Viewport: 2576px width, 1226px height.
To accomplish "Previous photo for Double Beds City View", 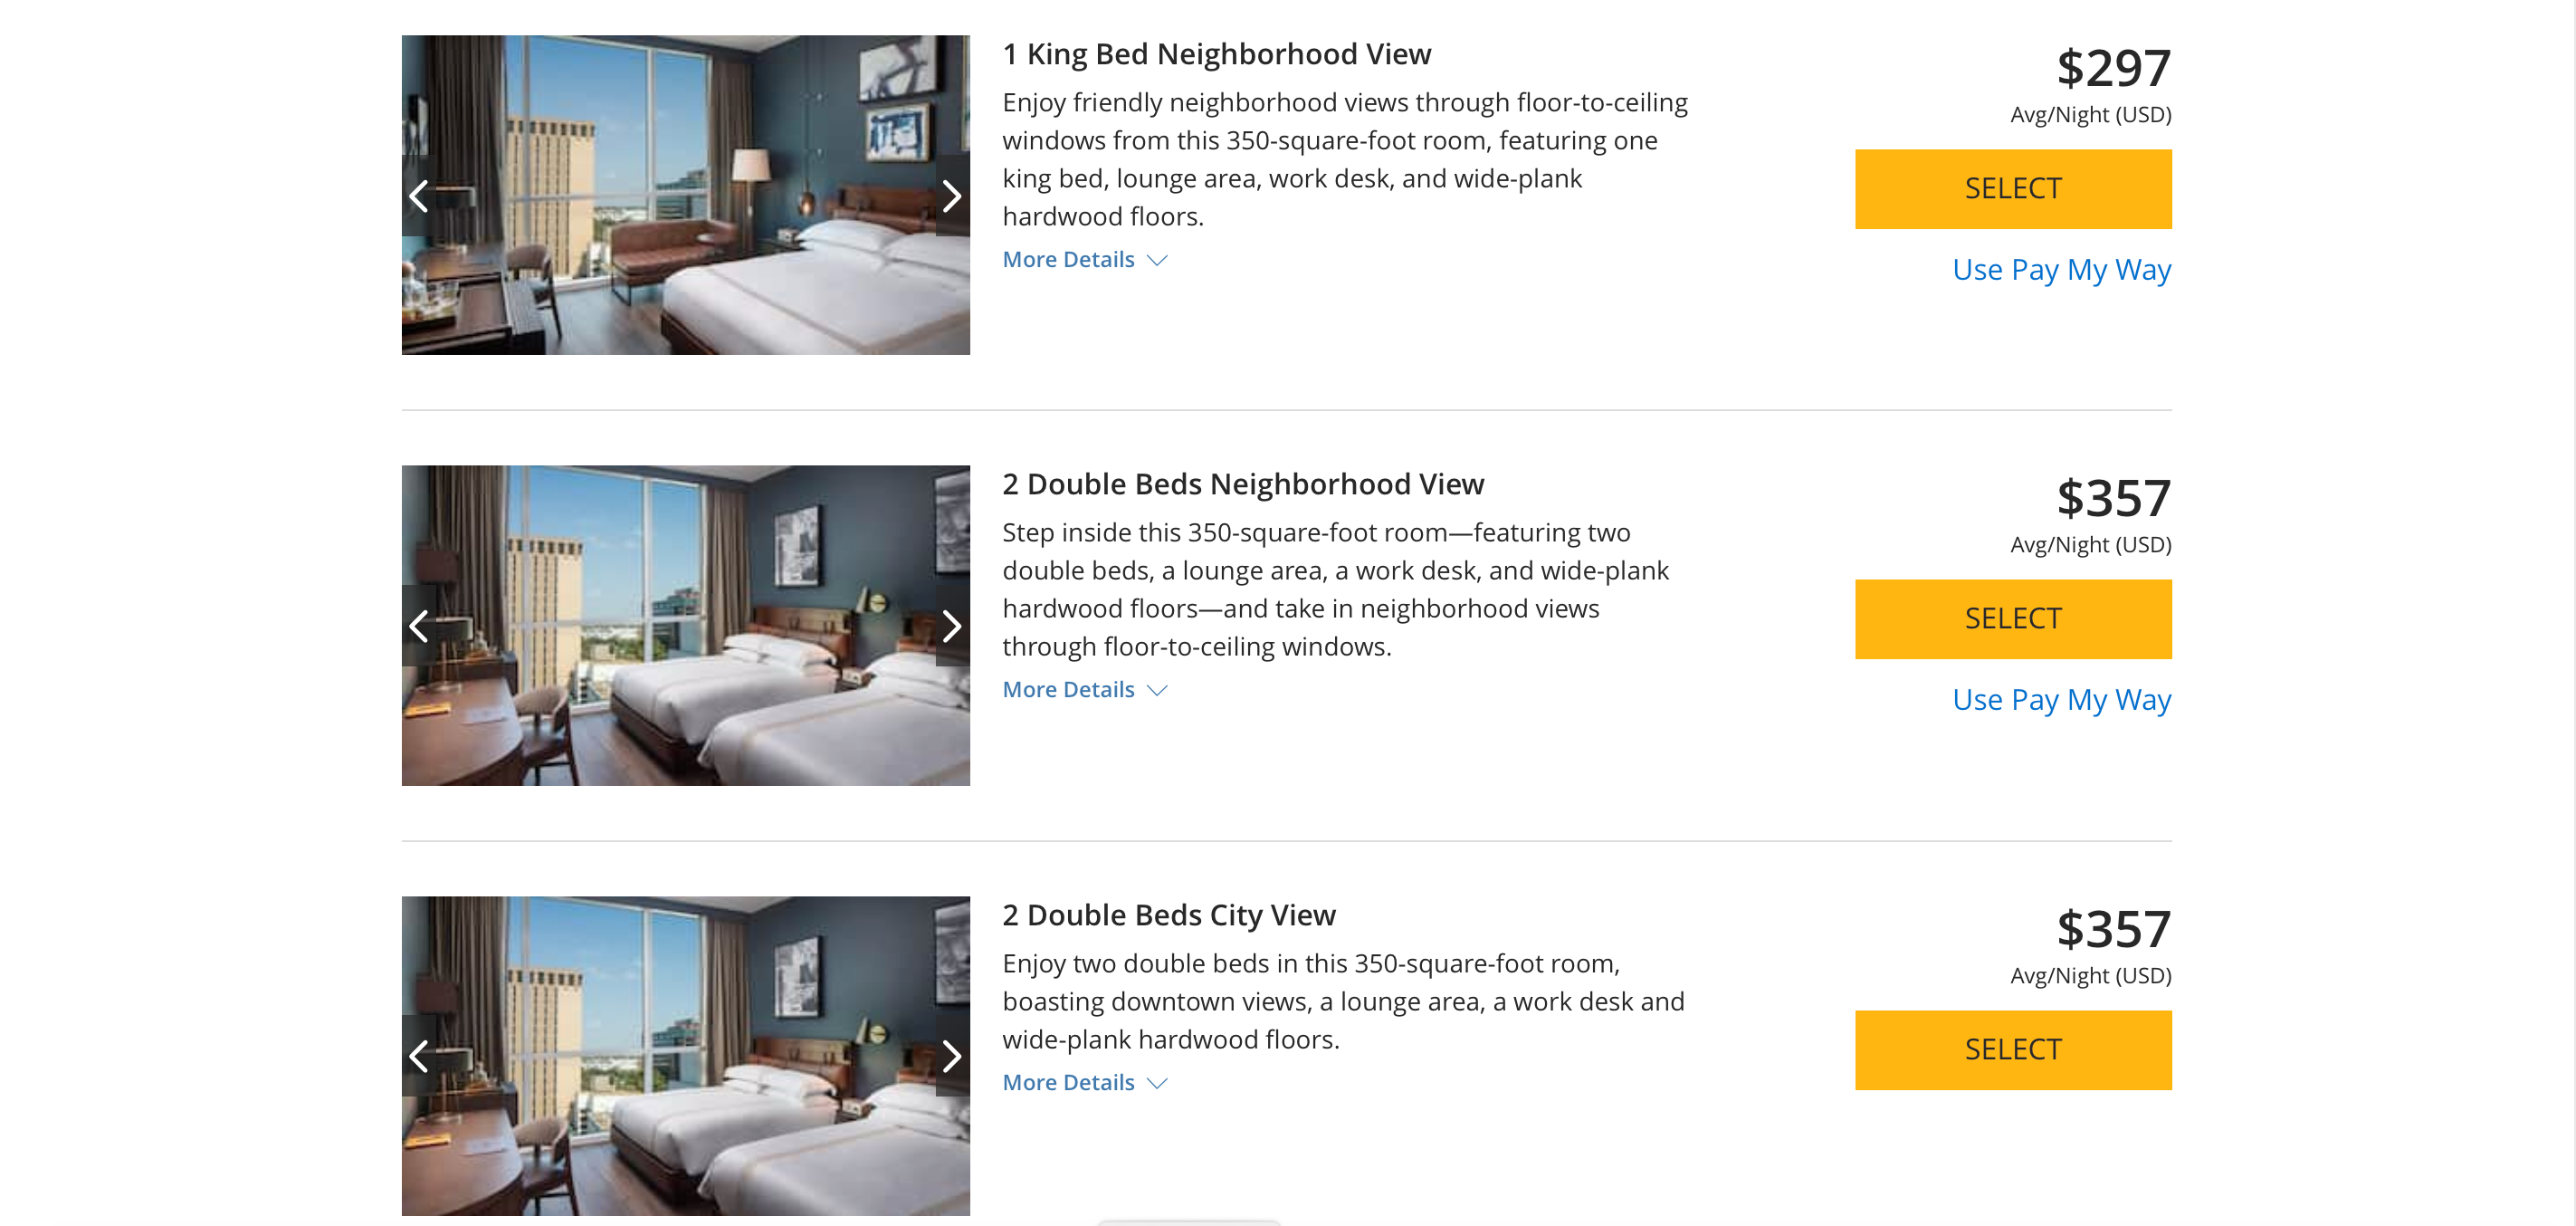I will (419, 1056).
